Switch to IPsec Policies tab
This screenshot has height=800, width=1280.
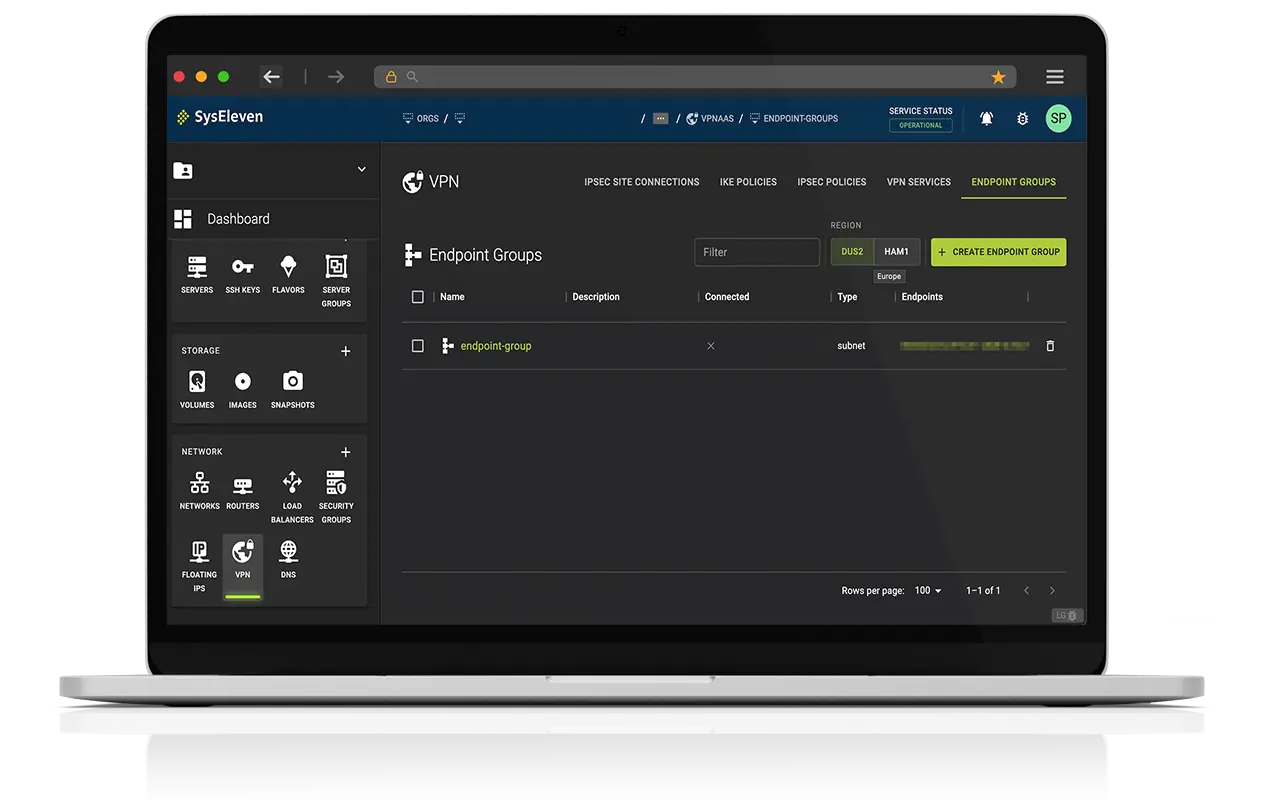(832, 182)
